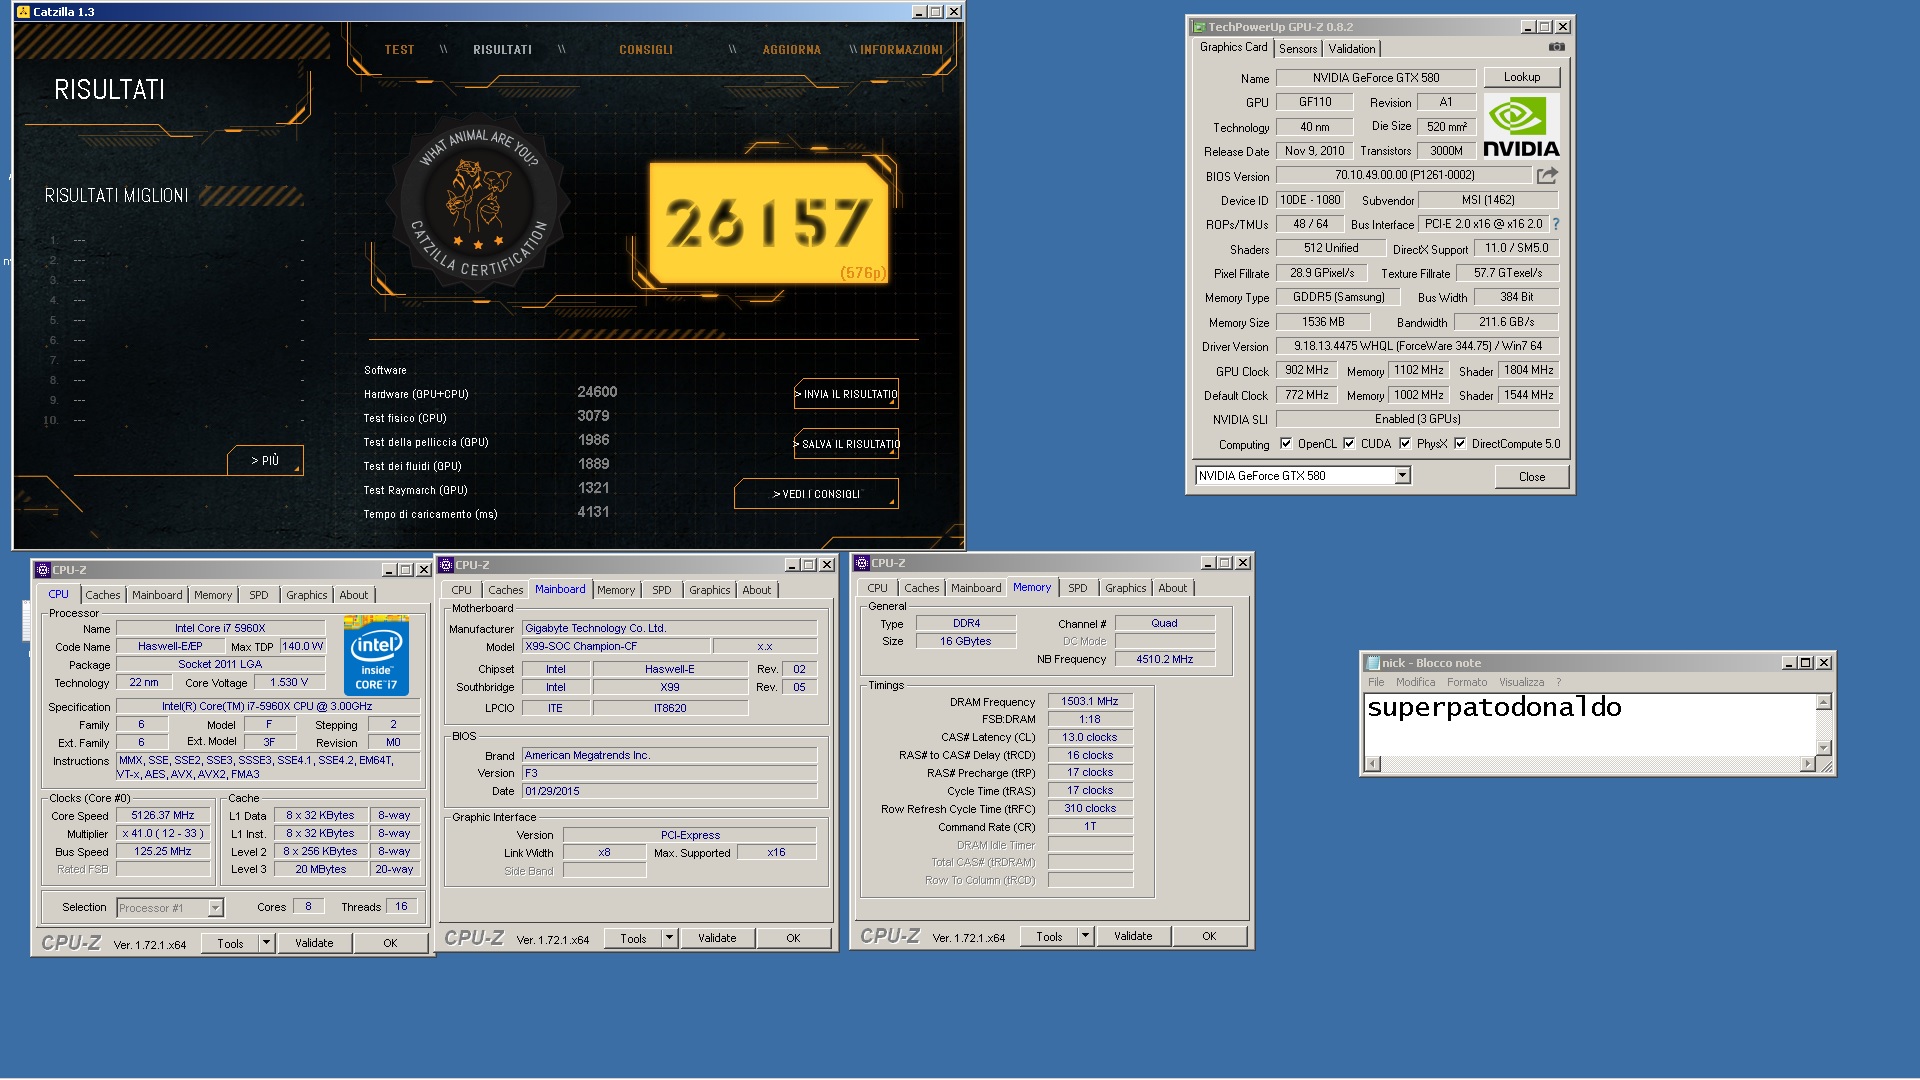Open Tools dropdown arrow in CPU-Z Memory window
This screenshot has width=1920, height=1080.
click(1085, 936)
